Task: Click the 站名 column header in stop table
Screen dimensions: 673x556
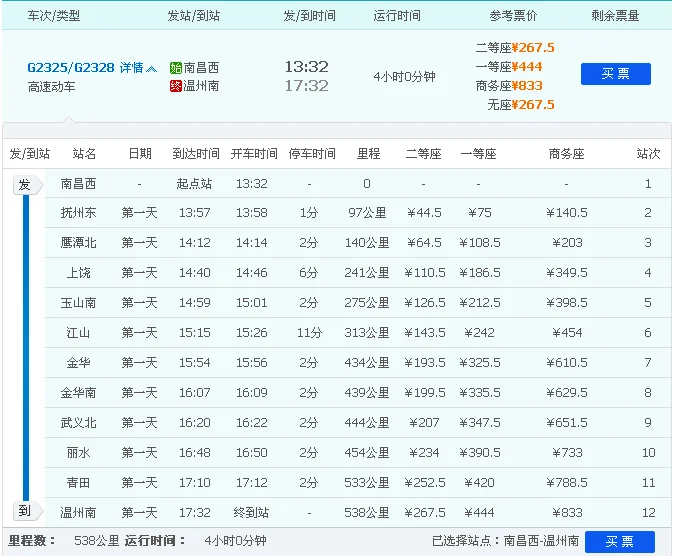Action: (x=84, y=154)
